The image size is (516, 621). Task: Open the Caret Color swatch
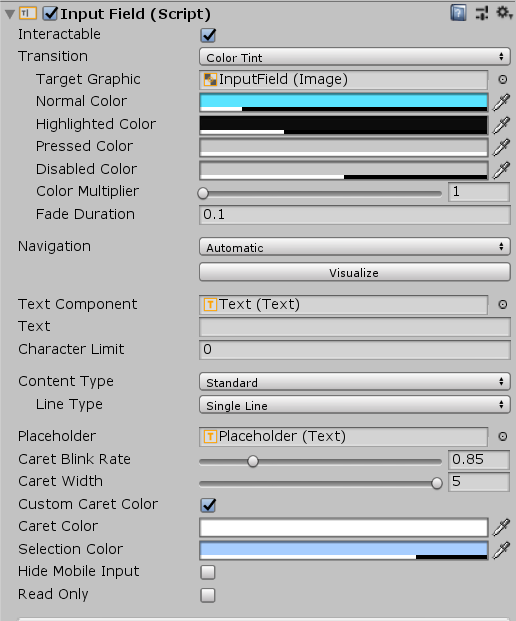click(343, 528)
